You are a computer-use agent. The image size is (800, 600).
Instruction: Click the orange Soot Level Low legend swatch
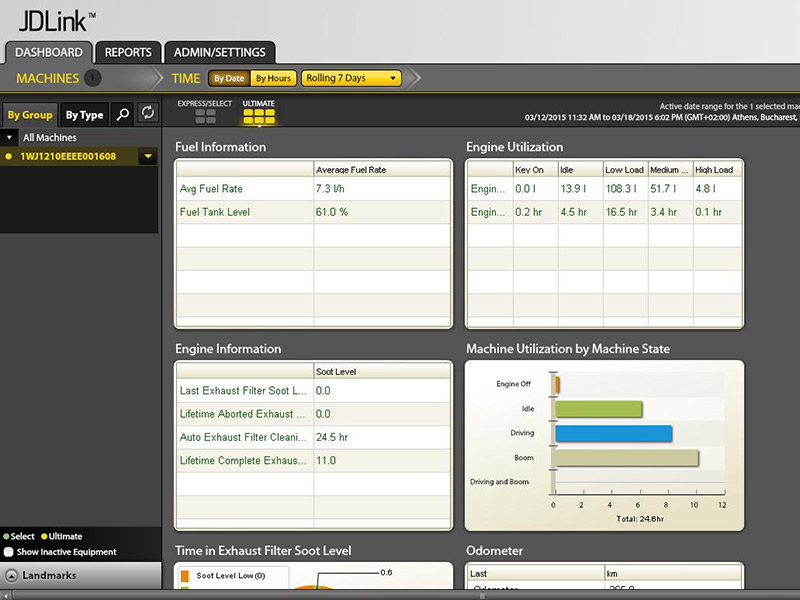(x=185, y=576)
